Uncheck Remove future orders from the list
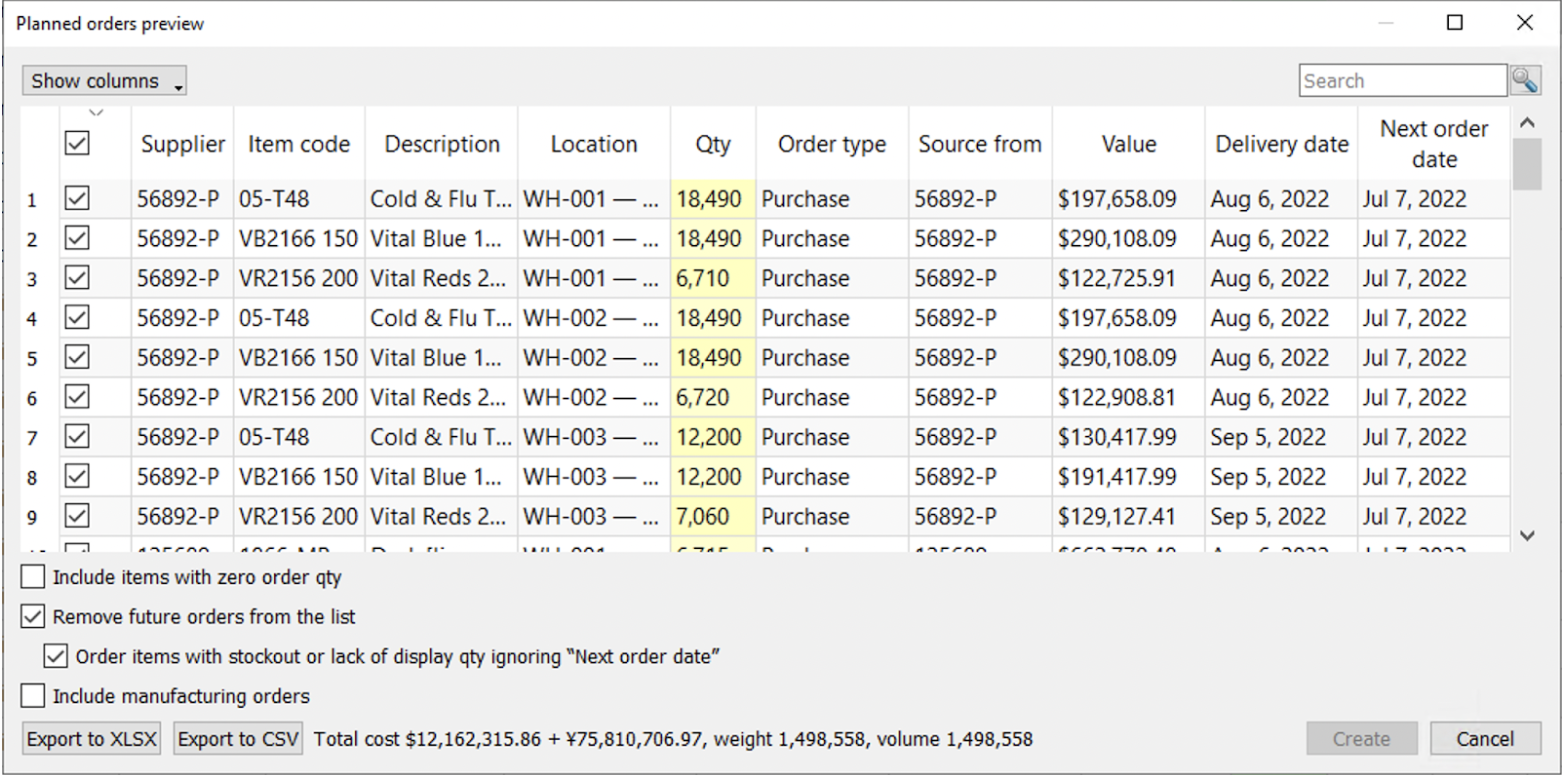The width and height of the screenshot is (1566, 780). coord(33,617)
